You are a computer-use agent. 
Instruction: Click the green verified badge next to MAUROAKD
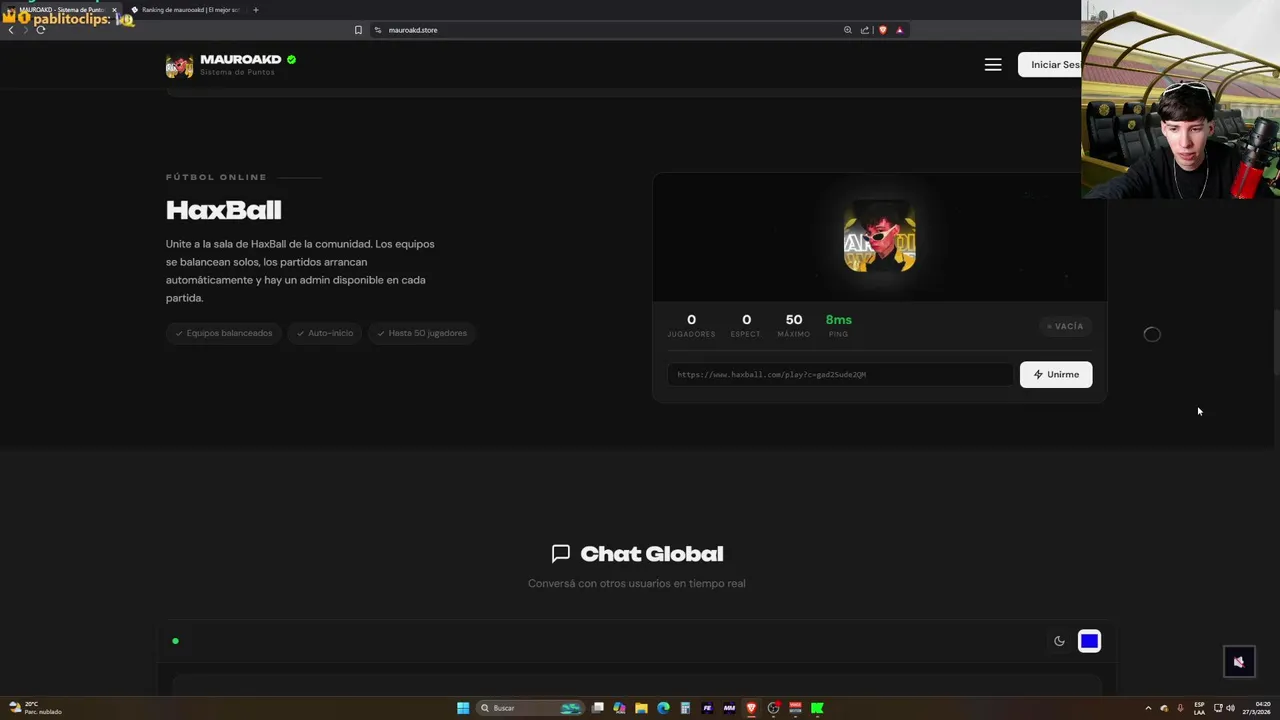pos(291,60)
